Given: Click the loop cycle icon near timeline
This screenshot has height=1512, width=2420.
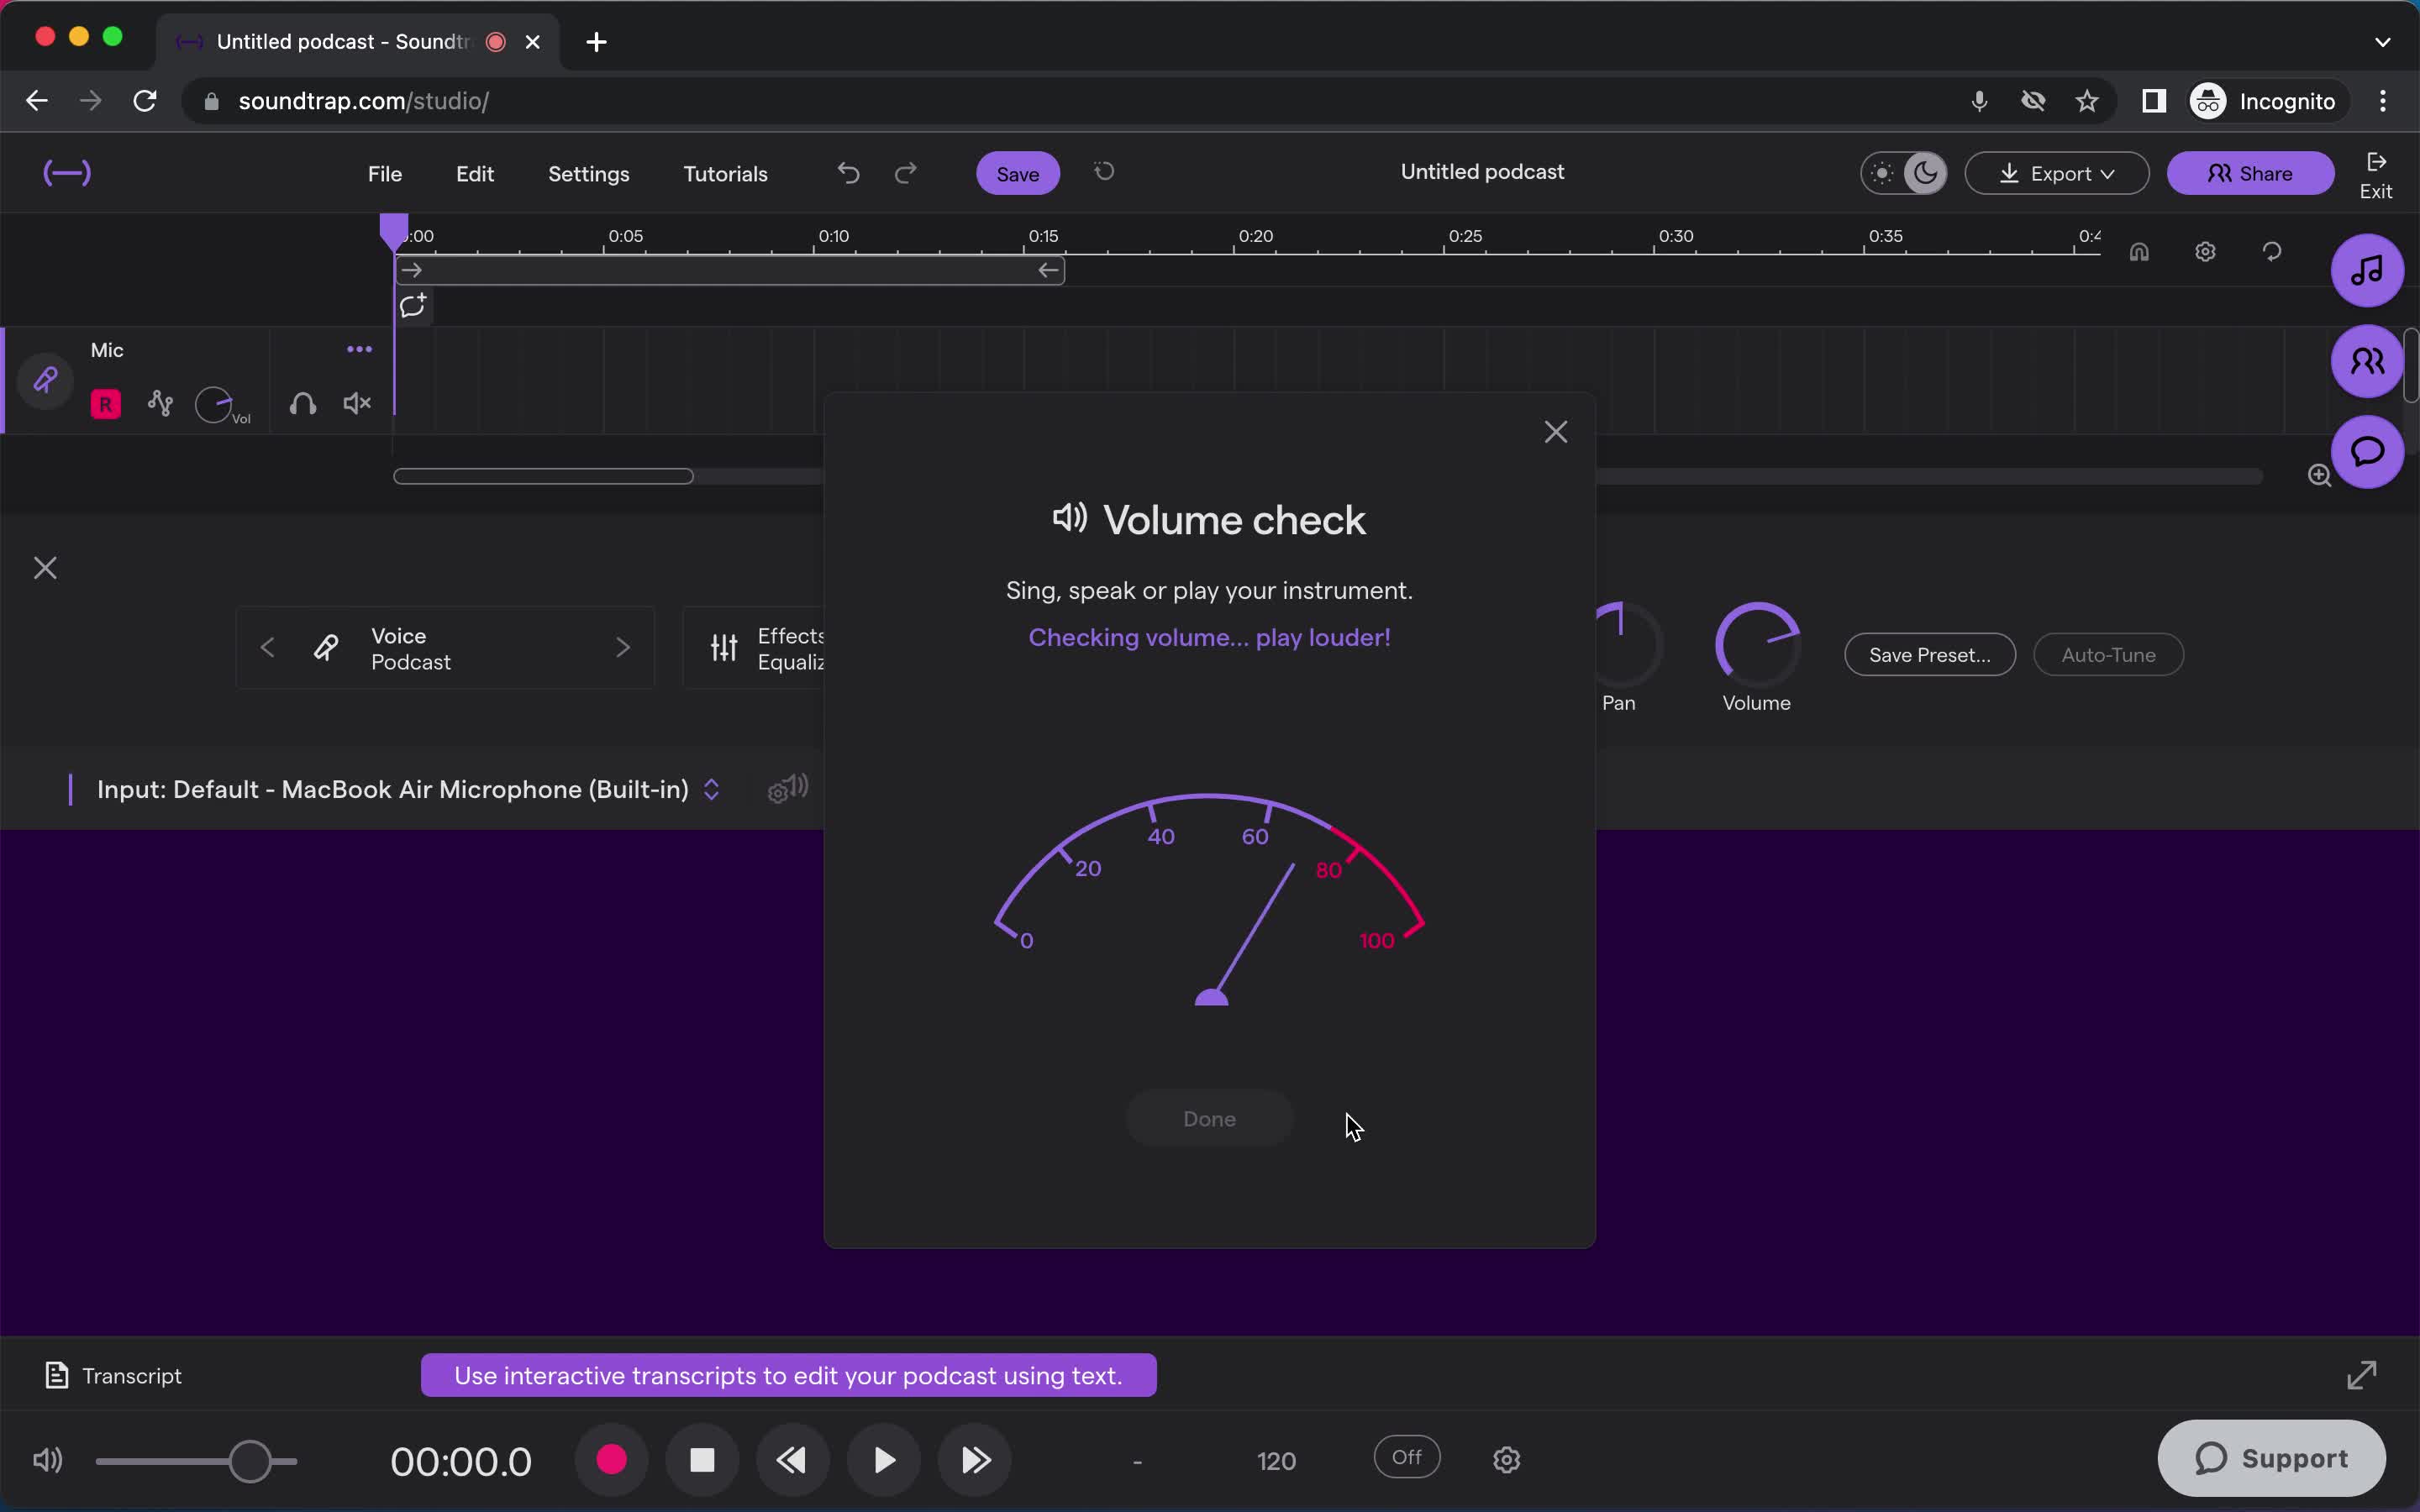Looking at the screenshot, I should click(x=2272, y=252).
